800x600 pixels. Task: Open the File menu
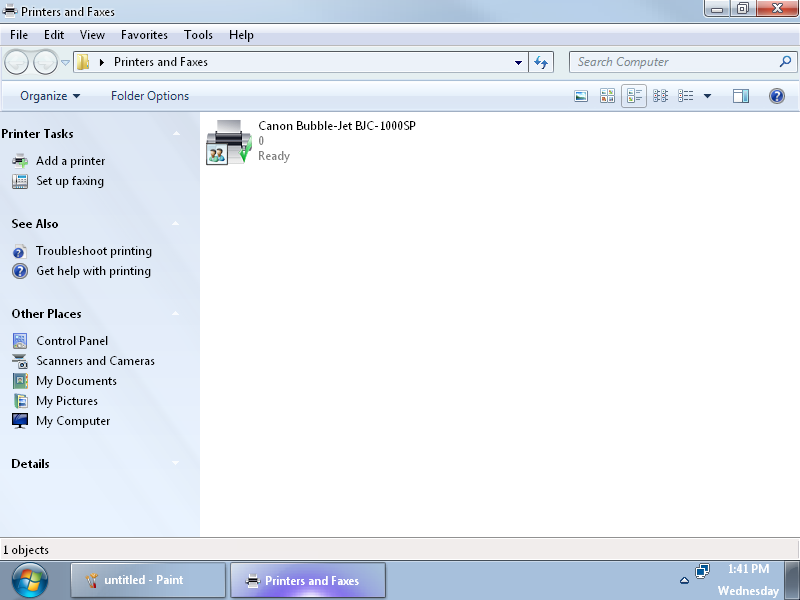tap(19, 35)
